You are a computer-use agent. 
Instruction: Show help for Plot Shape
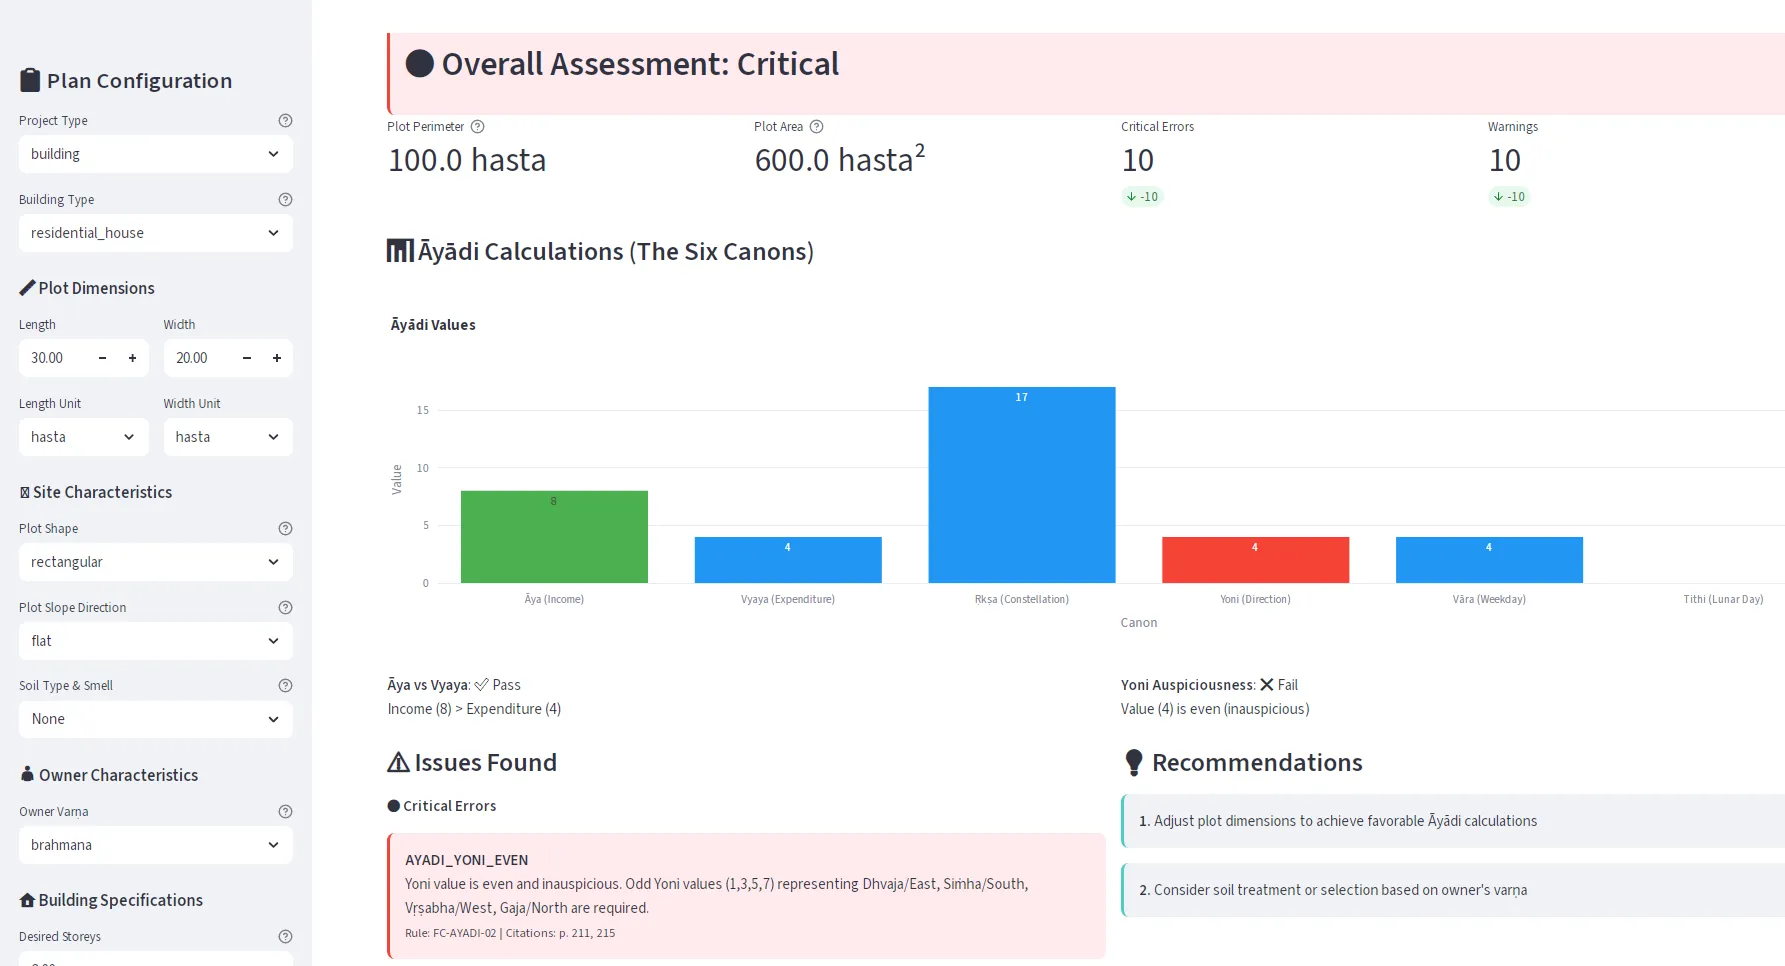(285, 528)
